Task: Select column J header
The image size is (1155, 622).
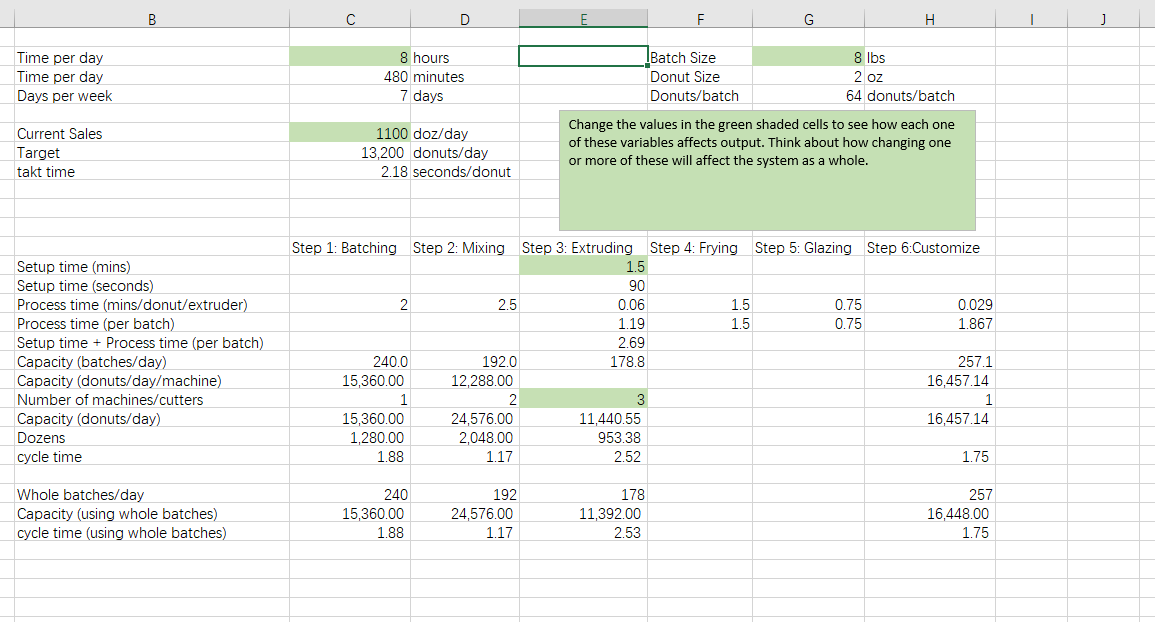Action: 1103,18
